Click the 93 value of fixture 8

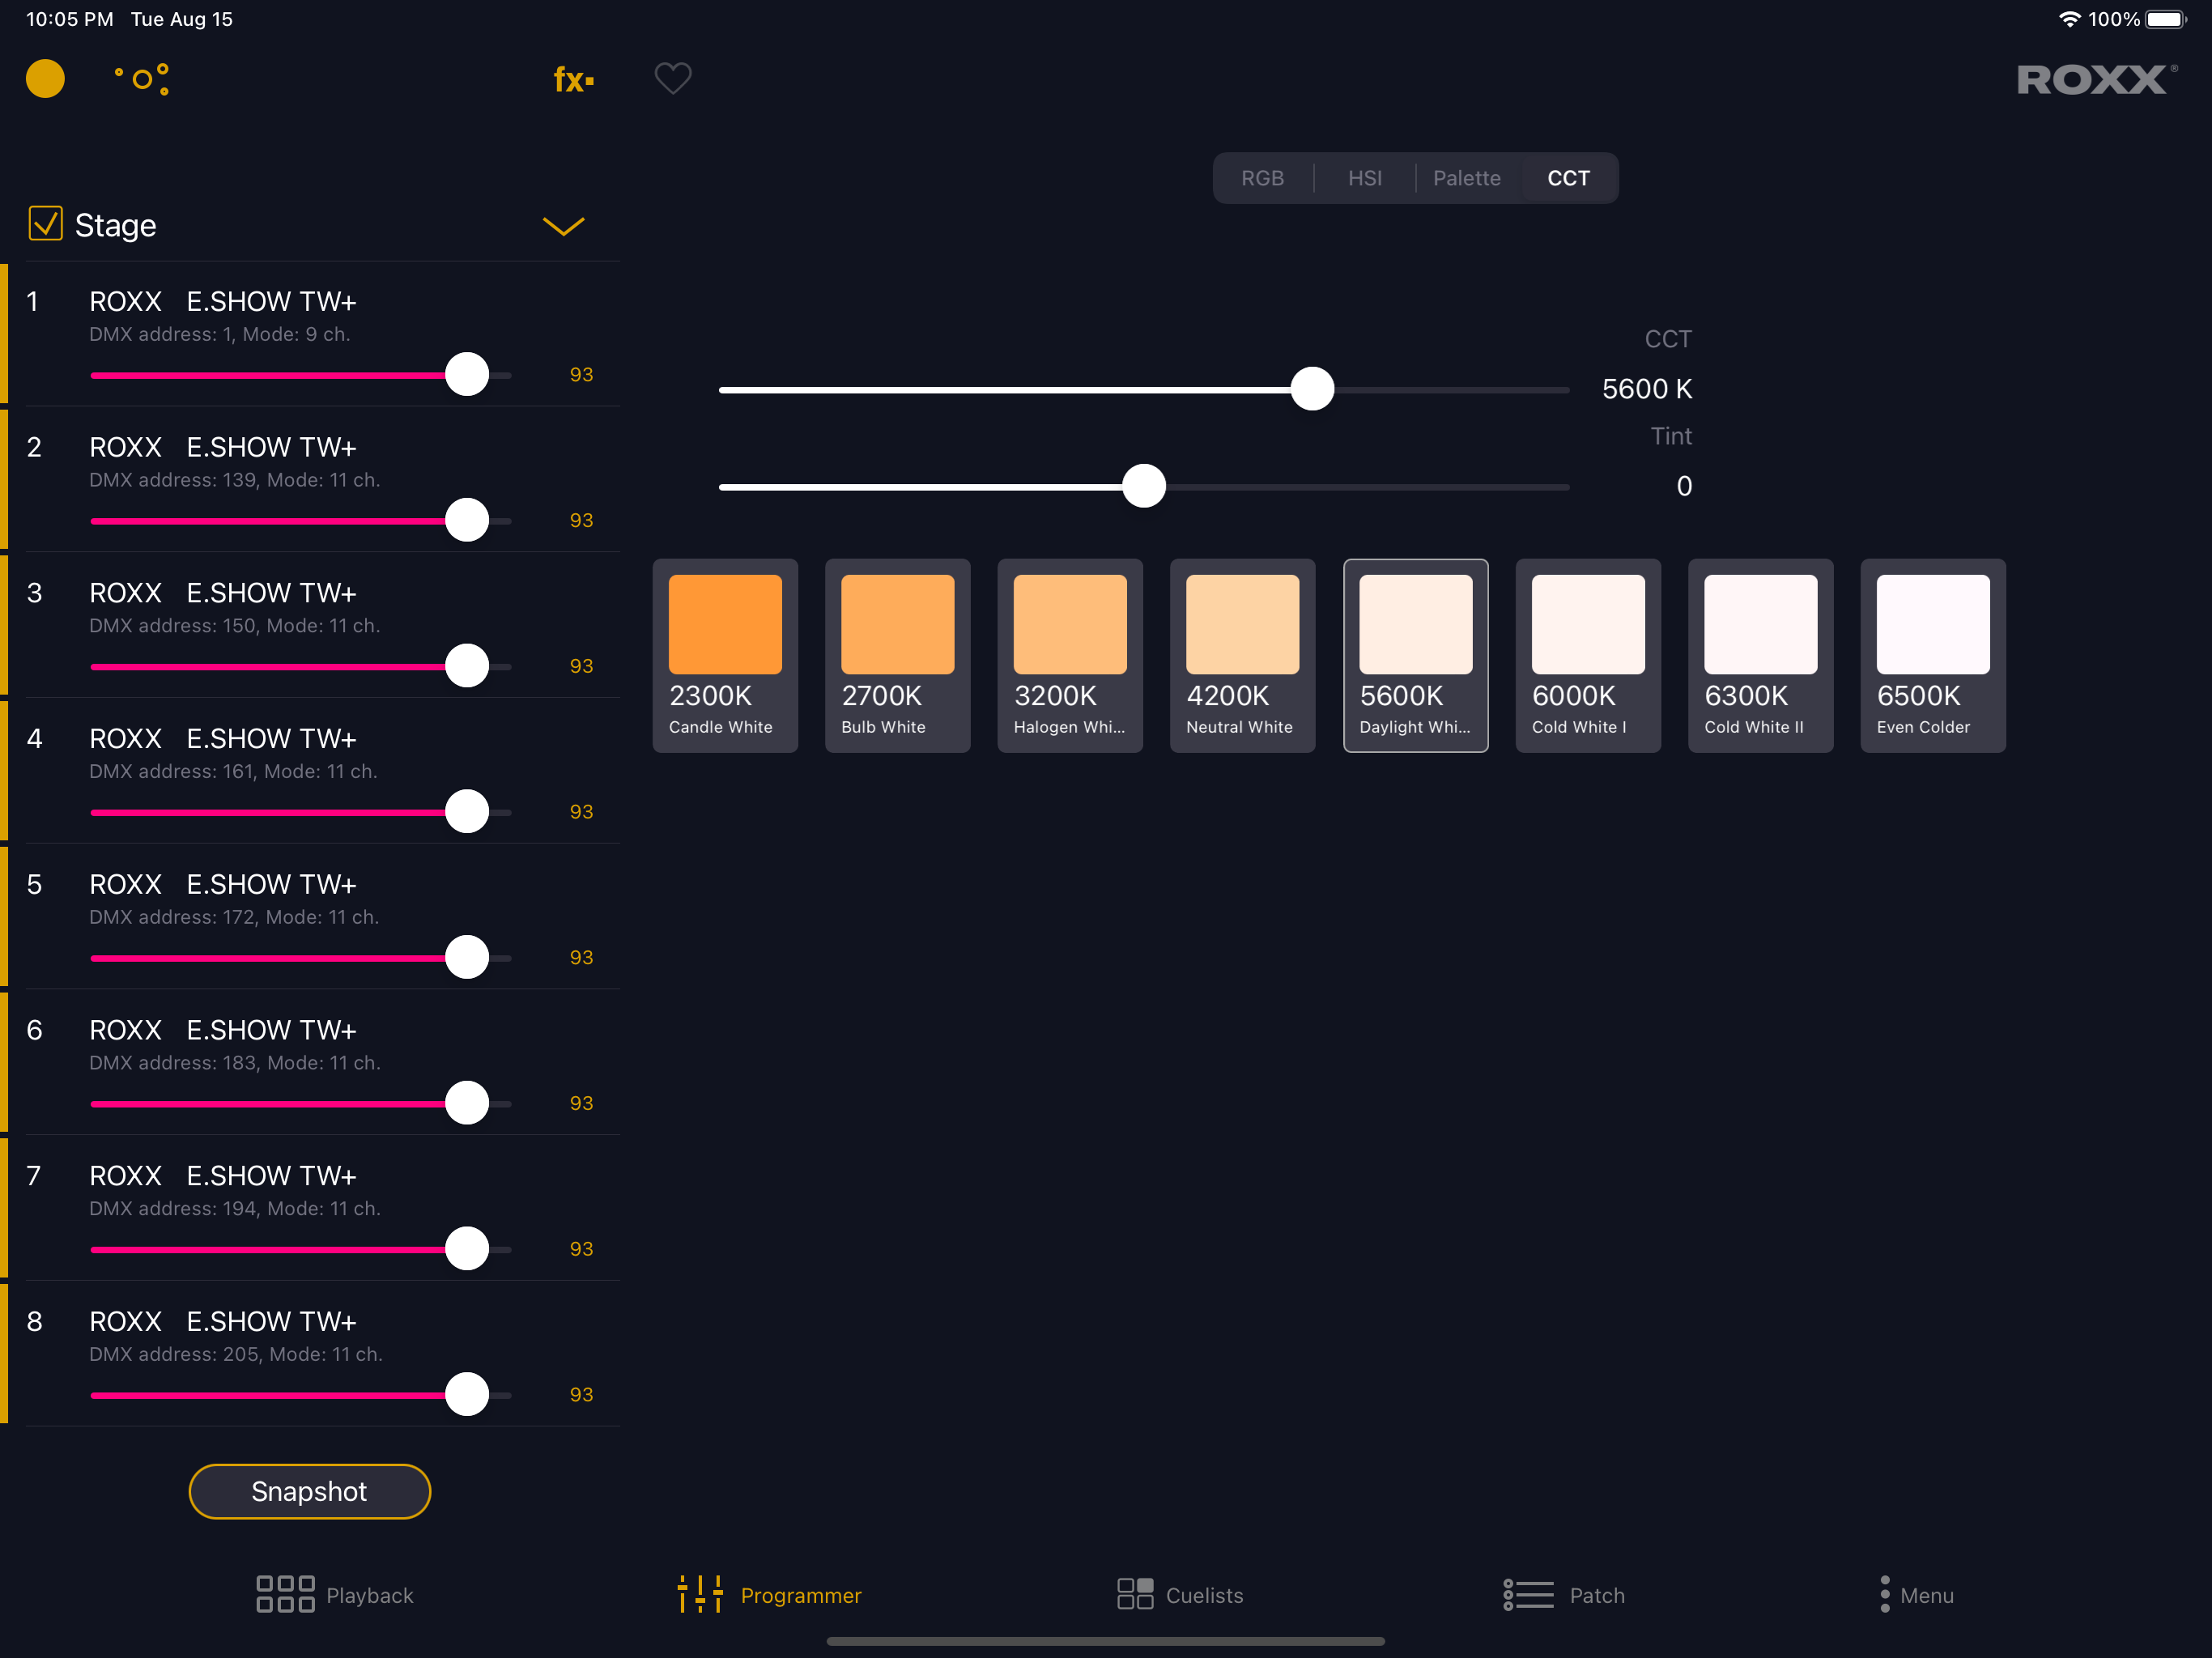581,1394
